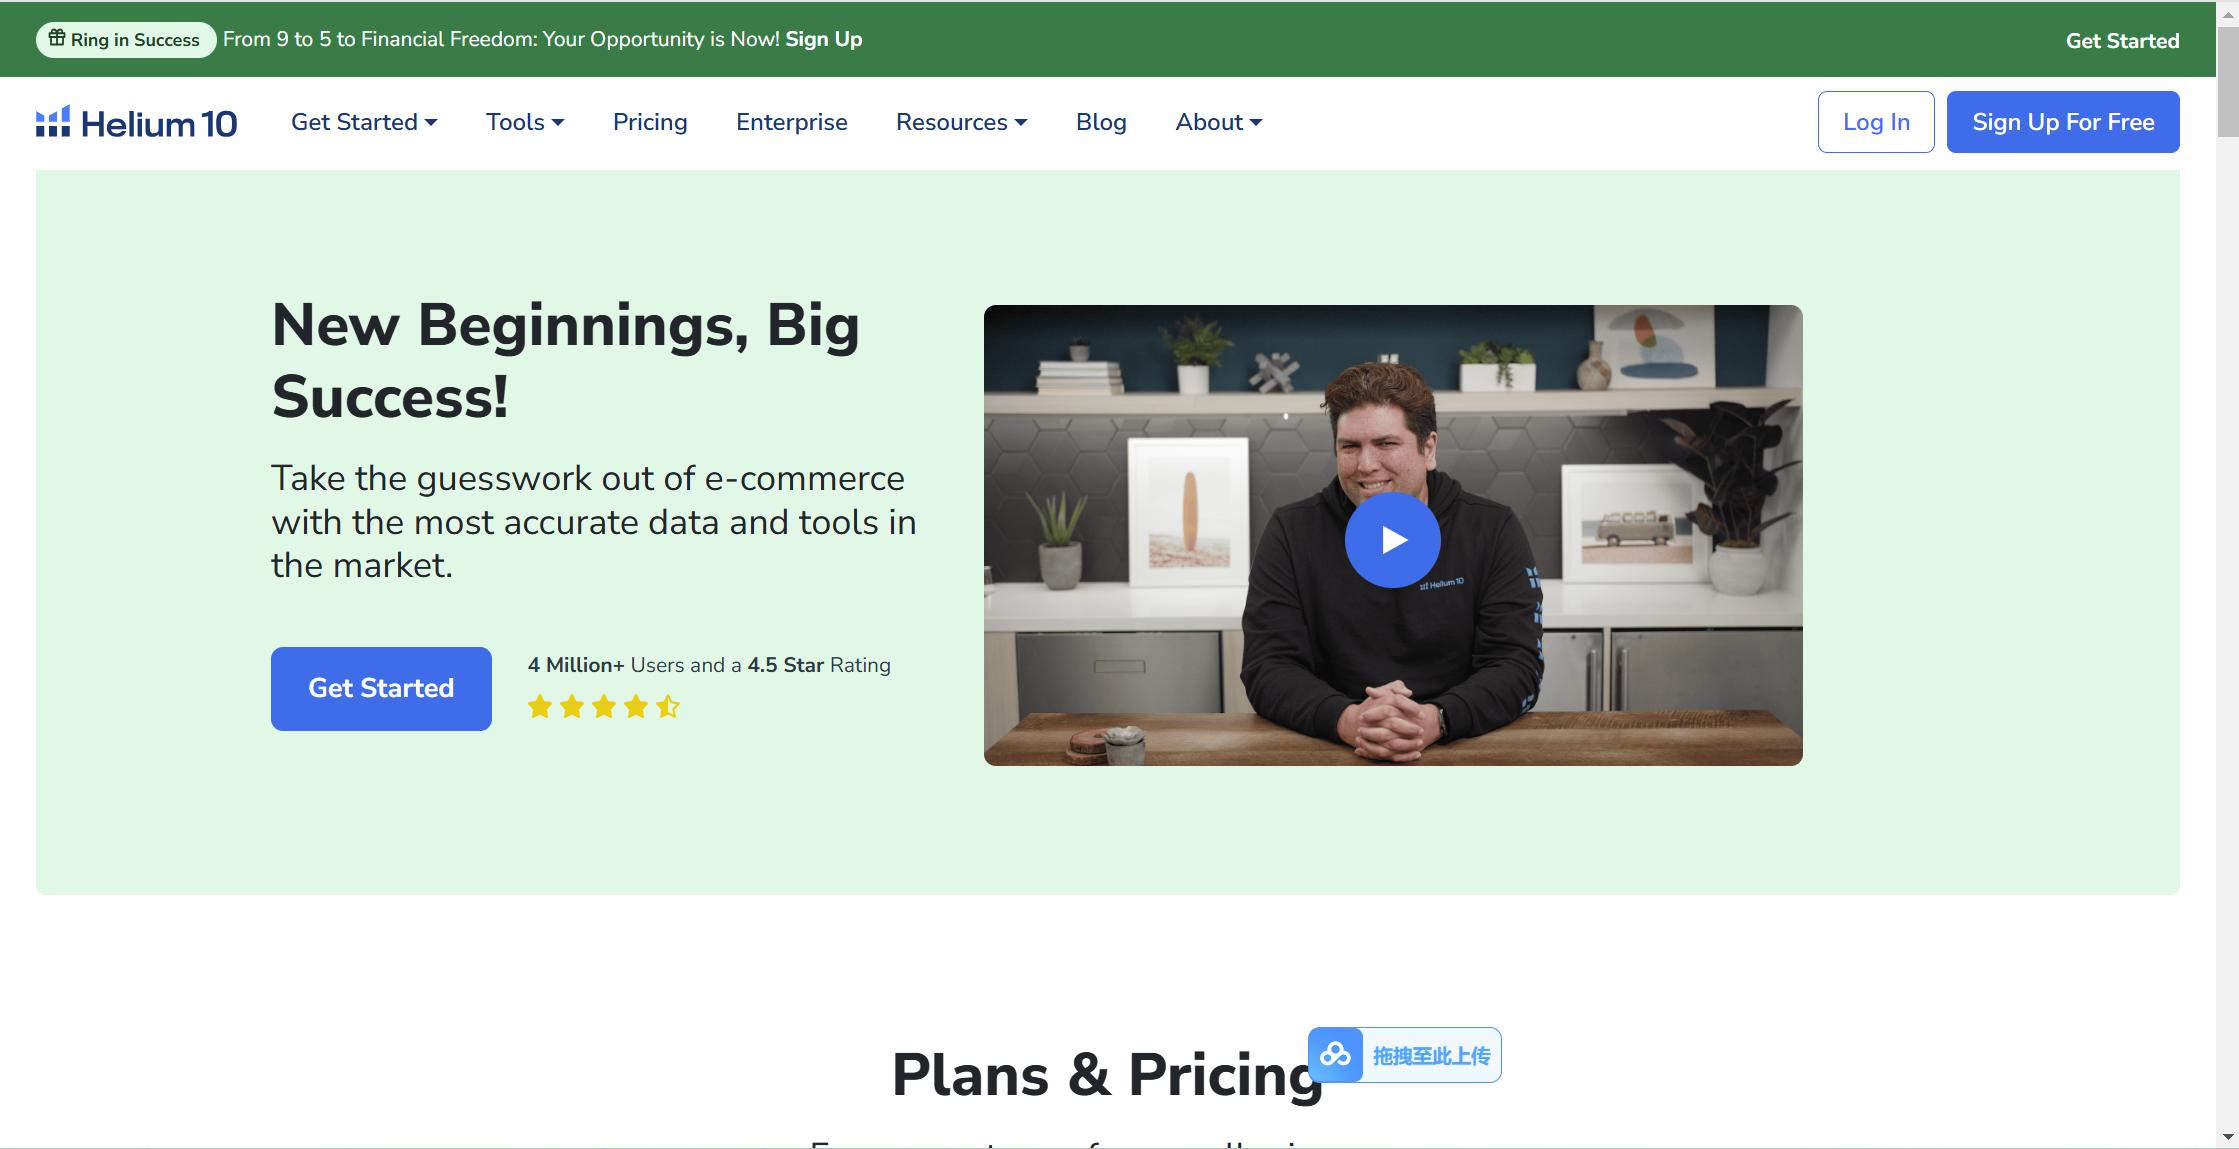Play the hero video
The width and height of the screenshot is (2239, 1149).
(x=1392, y=540)
